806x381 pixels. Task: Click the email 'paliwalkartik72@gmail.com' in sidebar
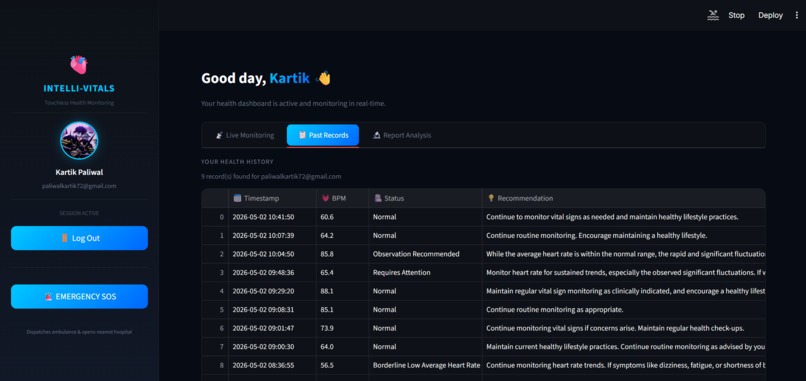[x=79, y=186]
